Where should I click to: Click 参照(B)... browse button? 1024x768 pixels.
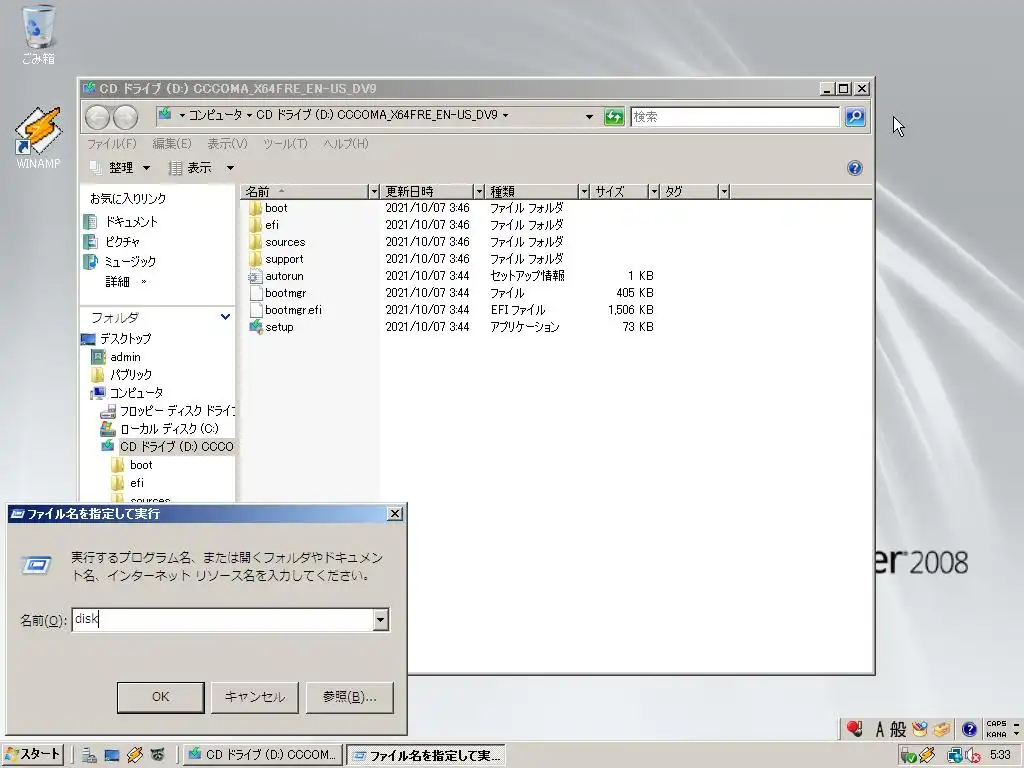tap(349, 697)
